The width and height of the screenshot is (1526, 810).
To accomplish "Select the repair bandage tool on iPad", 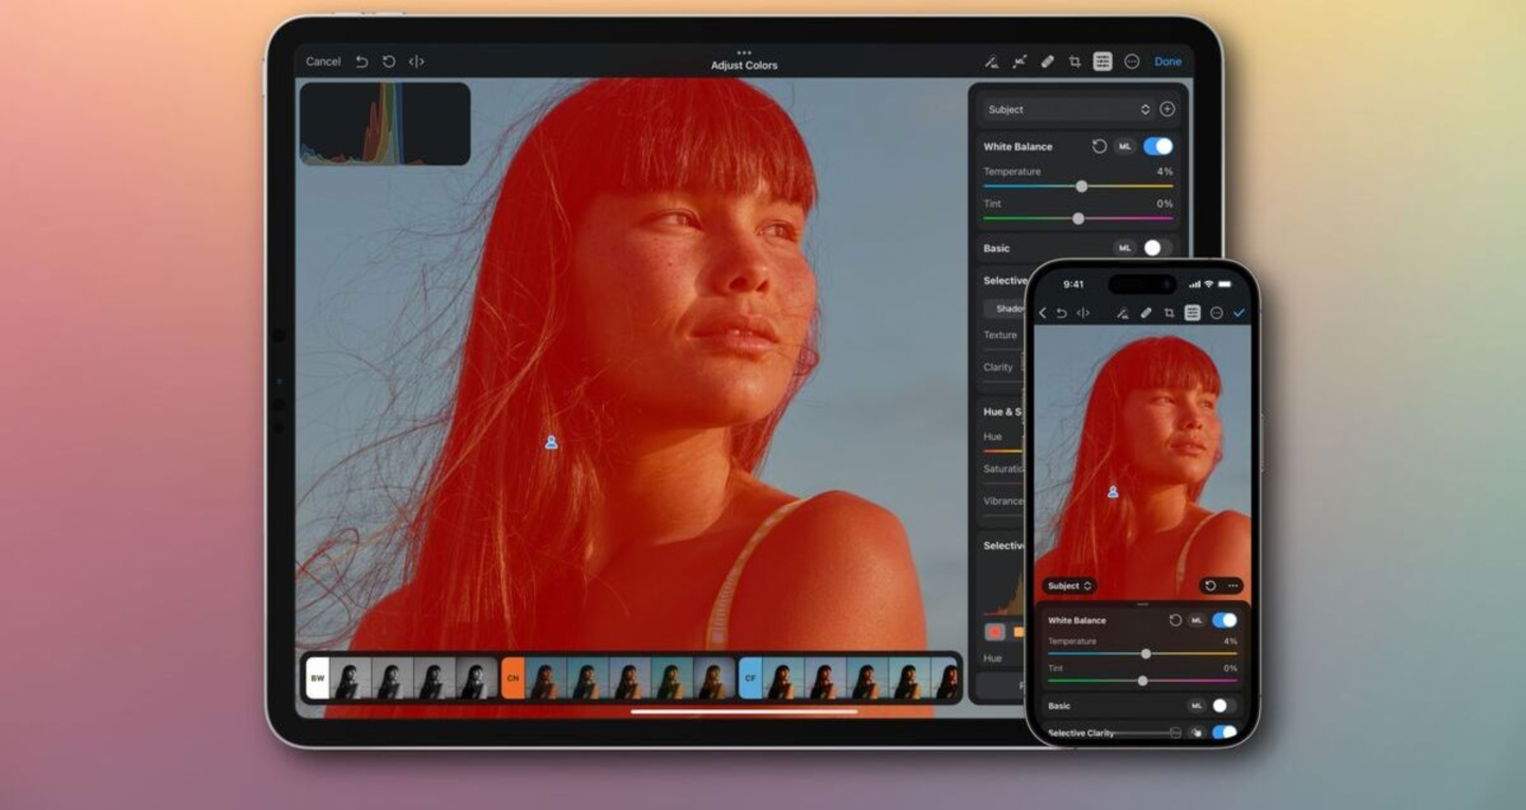I will tap(1047, 62).
